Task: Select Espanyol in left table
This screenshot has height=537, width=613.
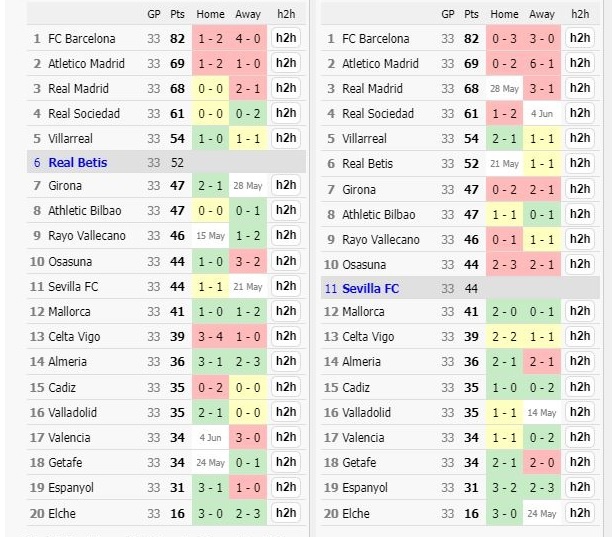Action: pos(71,488)
